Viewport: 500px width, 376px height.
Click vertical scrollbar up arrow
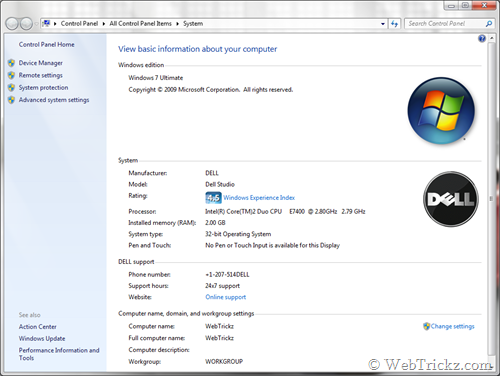tap(491, 39)
